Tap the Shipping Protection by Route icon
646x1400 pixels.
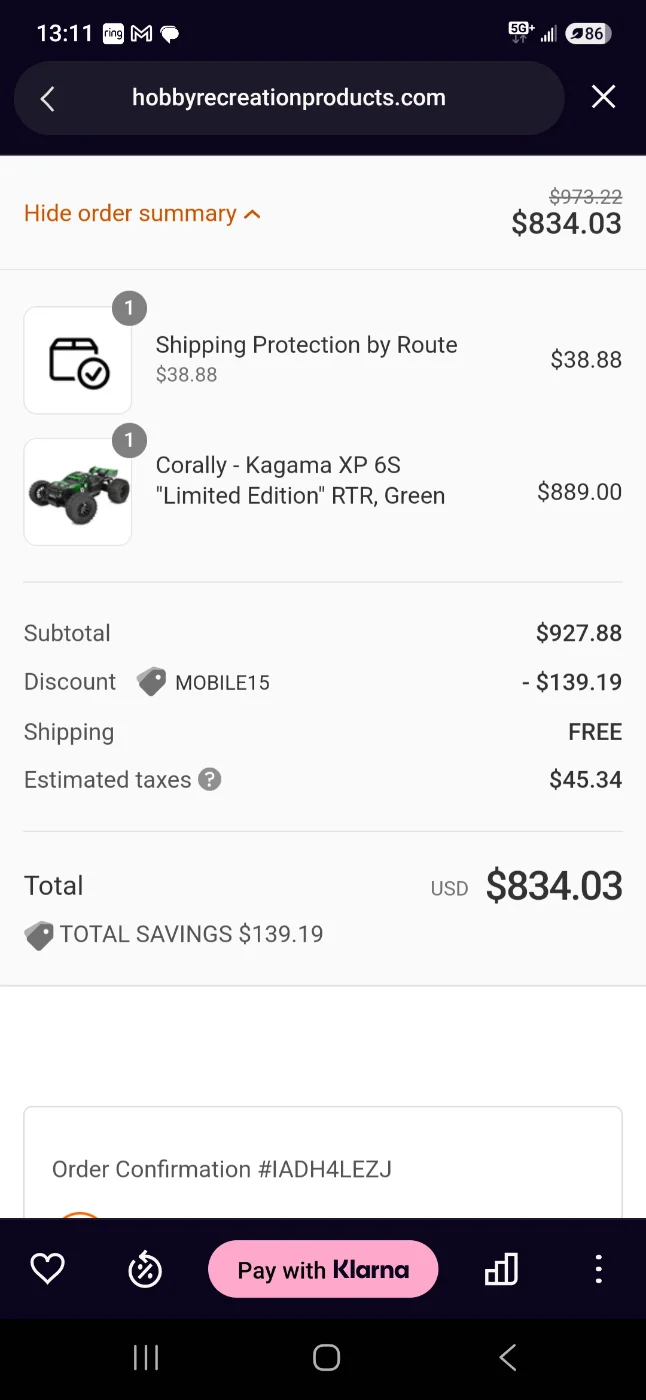(78, 360)
